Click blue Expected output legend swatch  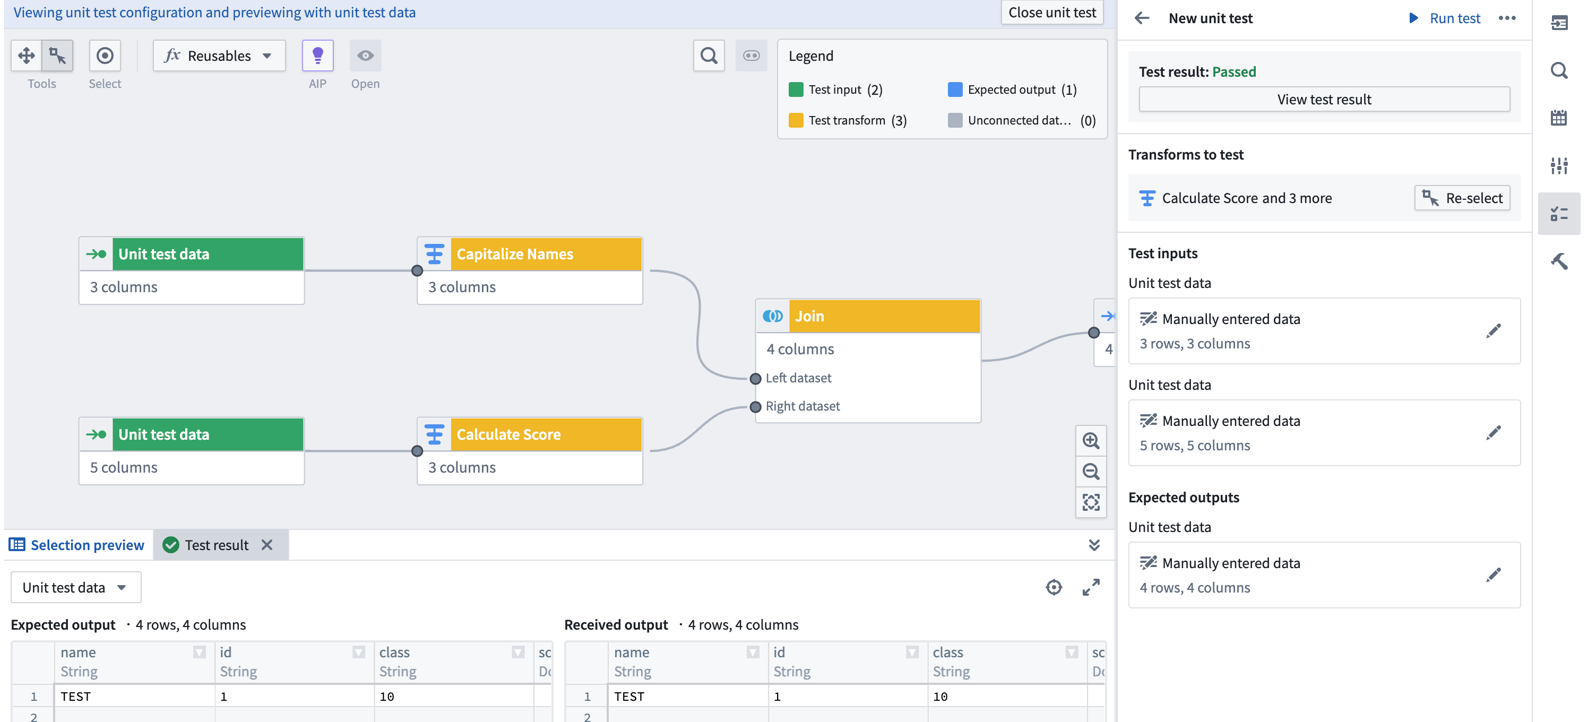pyautogui.click(x=955, y=89)
